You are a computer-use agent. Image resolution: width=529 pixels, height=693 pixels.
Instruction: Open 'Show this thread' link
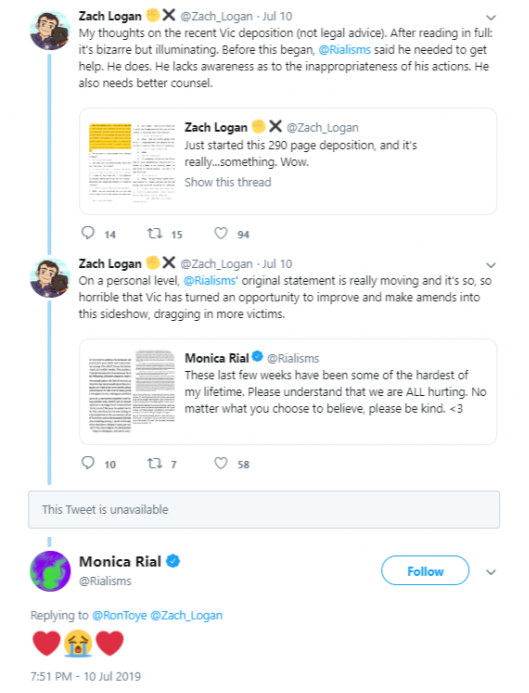pyautogui.click(x=228, y=182)
